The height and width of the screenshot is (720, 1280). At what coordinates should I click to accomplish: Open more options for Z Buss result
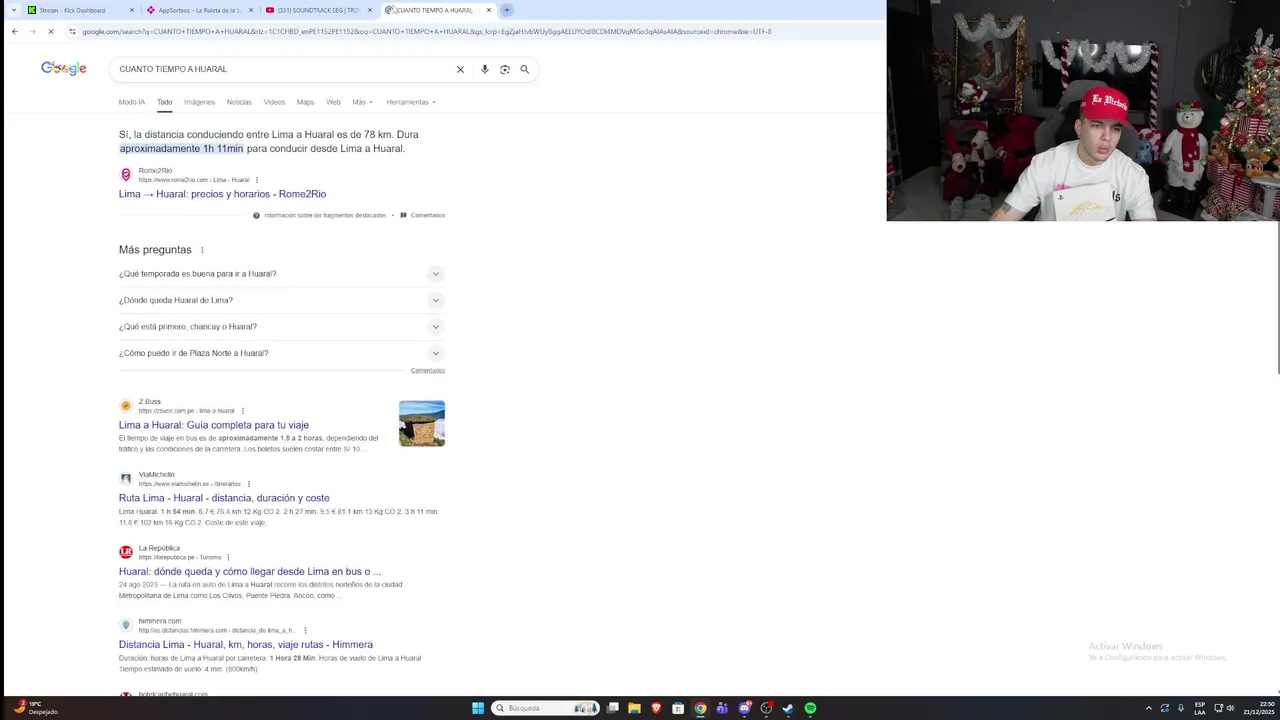[242, 411]
